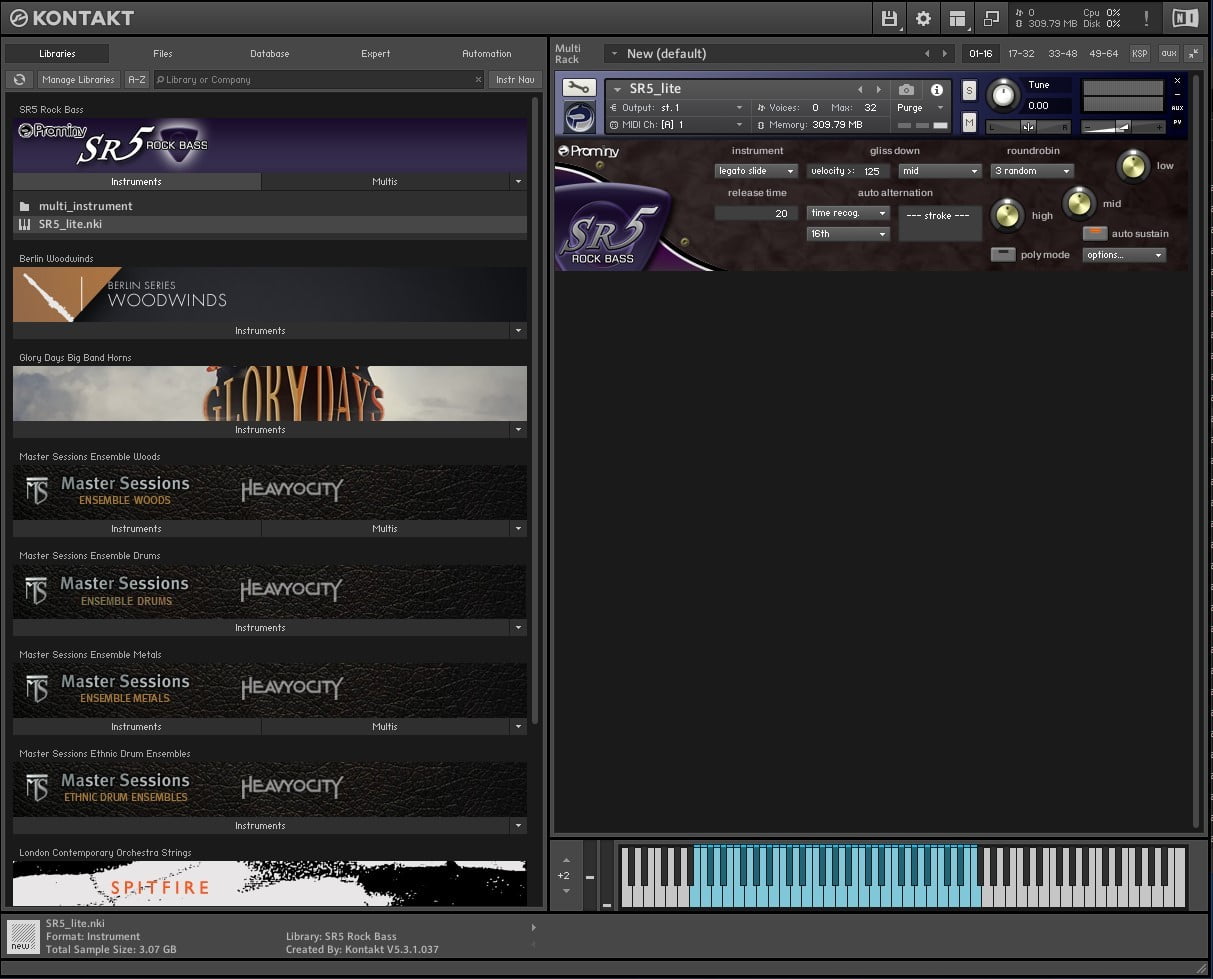This screenshot has height=979, width=1213.
Task: Adjust the low EQ knob
Action: click(1132, 166)
